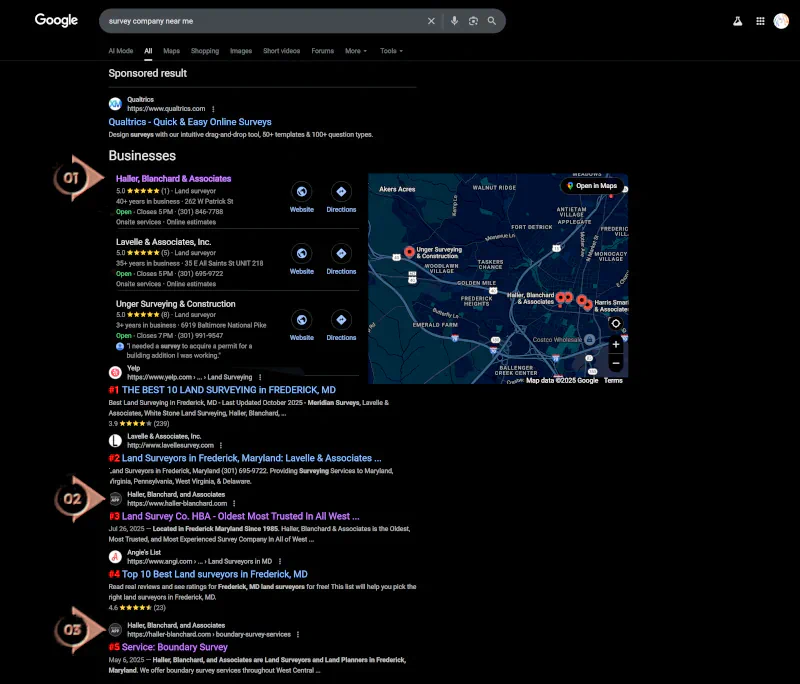Switch to the Maps tab
Viewport: 800px width, 684px height.
tap(172, 51)
